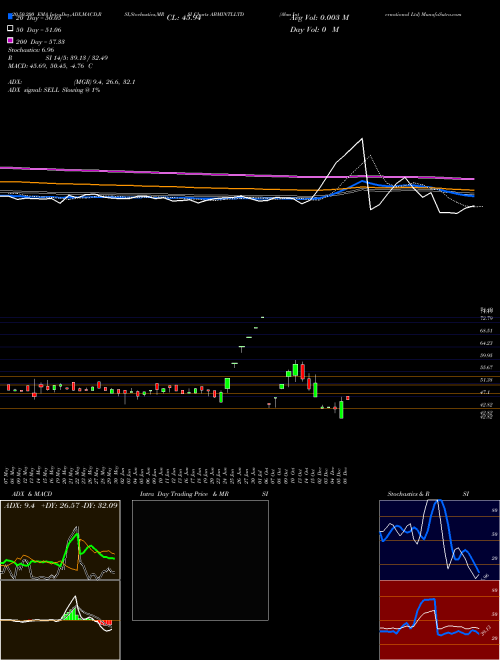Select the '50 Day - 51.06' legend text
This screenshot has height=660, width=500.
point(39,30)
